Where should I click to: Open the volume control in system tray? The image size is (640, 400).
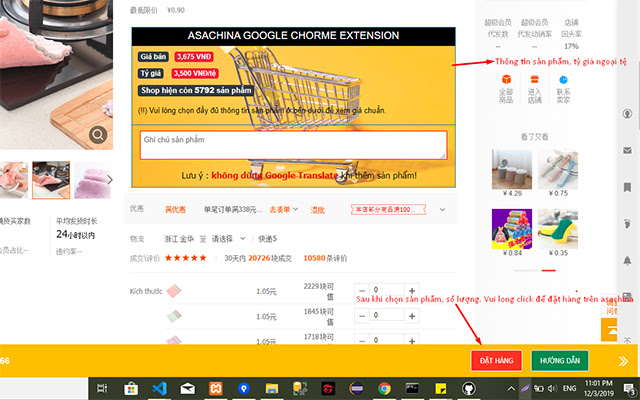552,388
